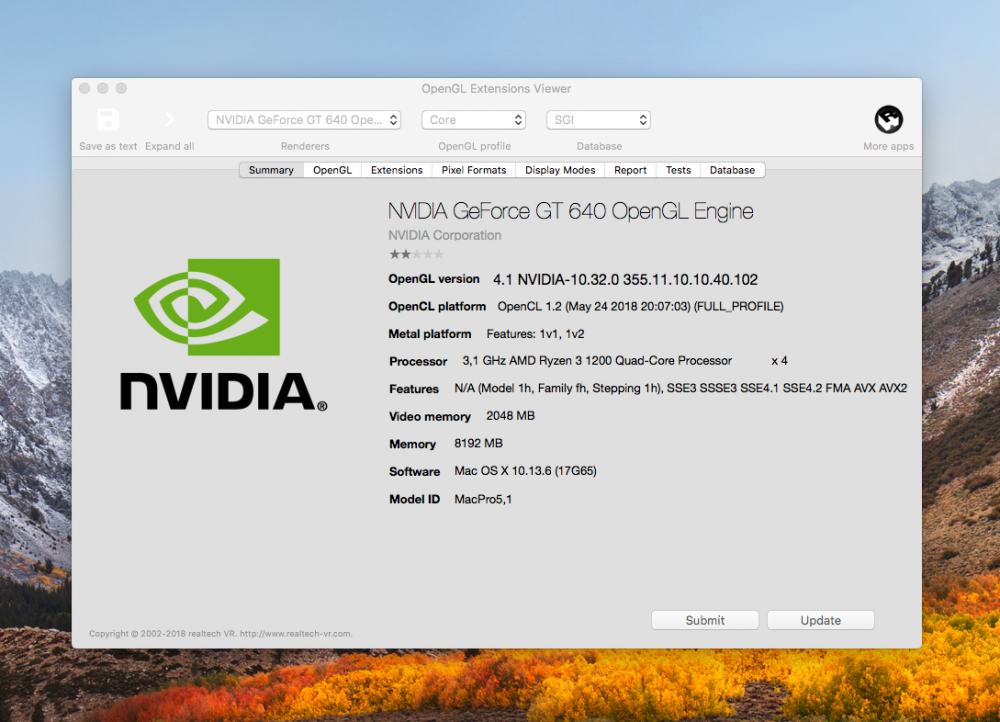The width and height of the screenshot is (1000, 722).
Task: Click OpenGL version value 4.1 NVIDIA-10.32.0
Action: pyautogui.click(x=625, y=279)
